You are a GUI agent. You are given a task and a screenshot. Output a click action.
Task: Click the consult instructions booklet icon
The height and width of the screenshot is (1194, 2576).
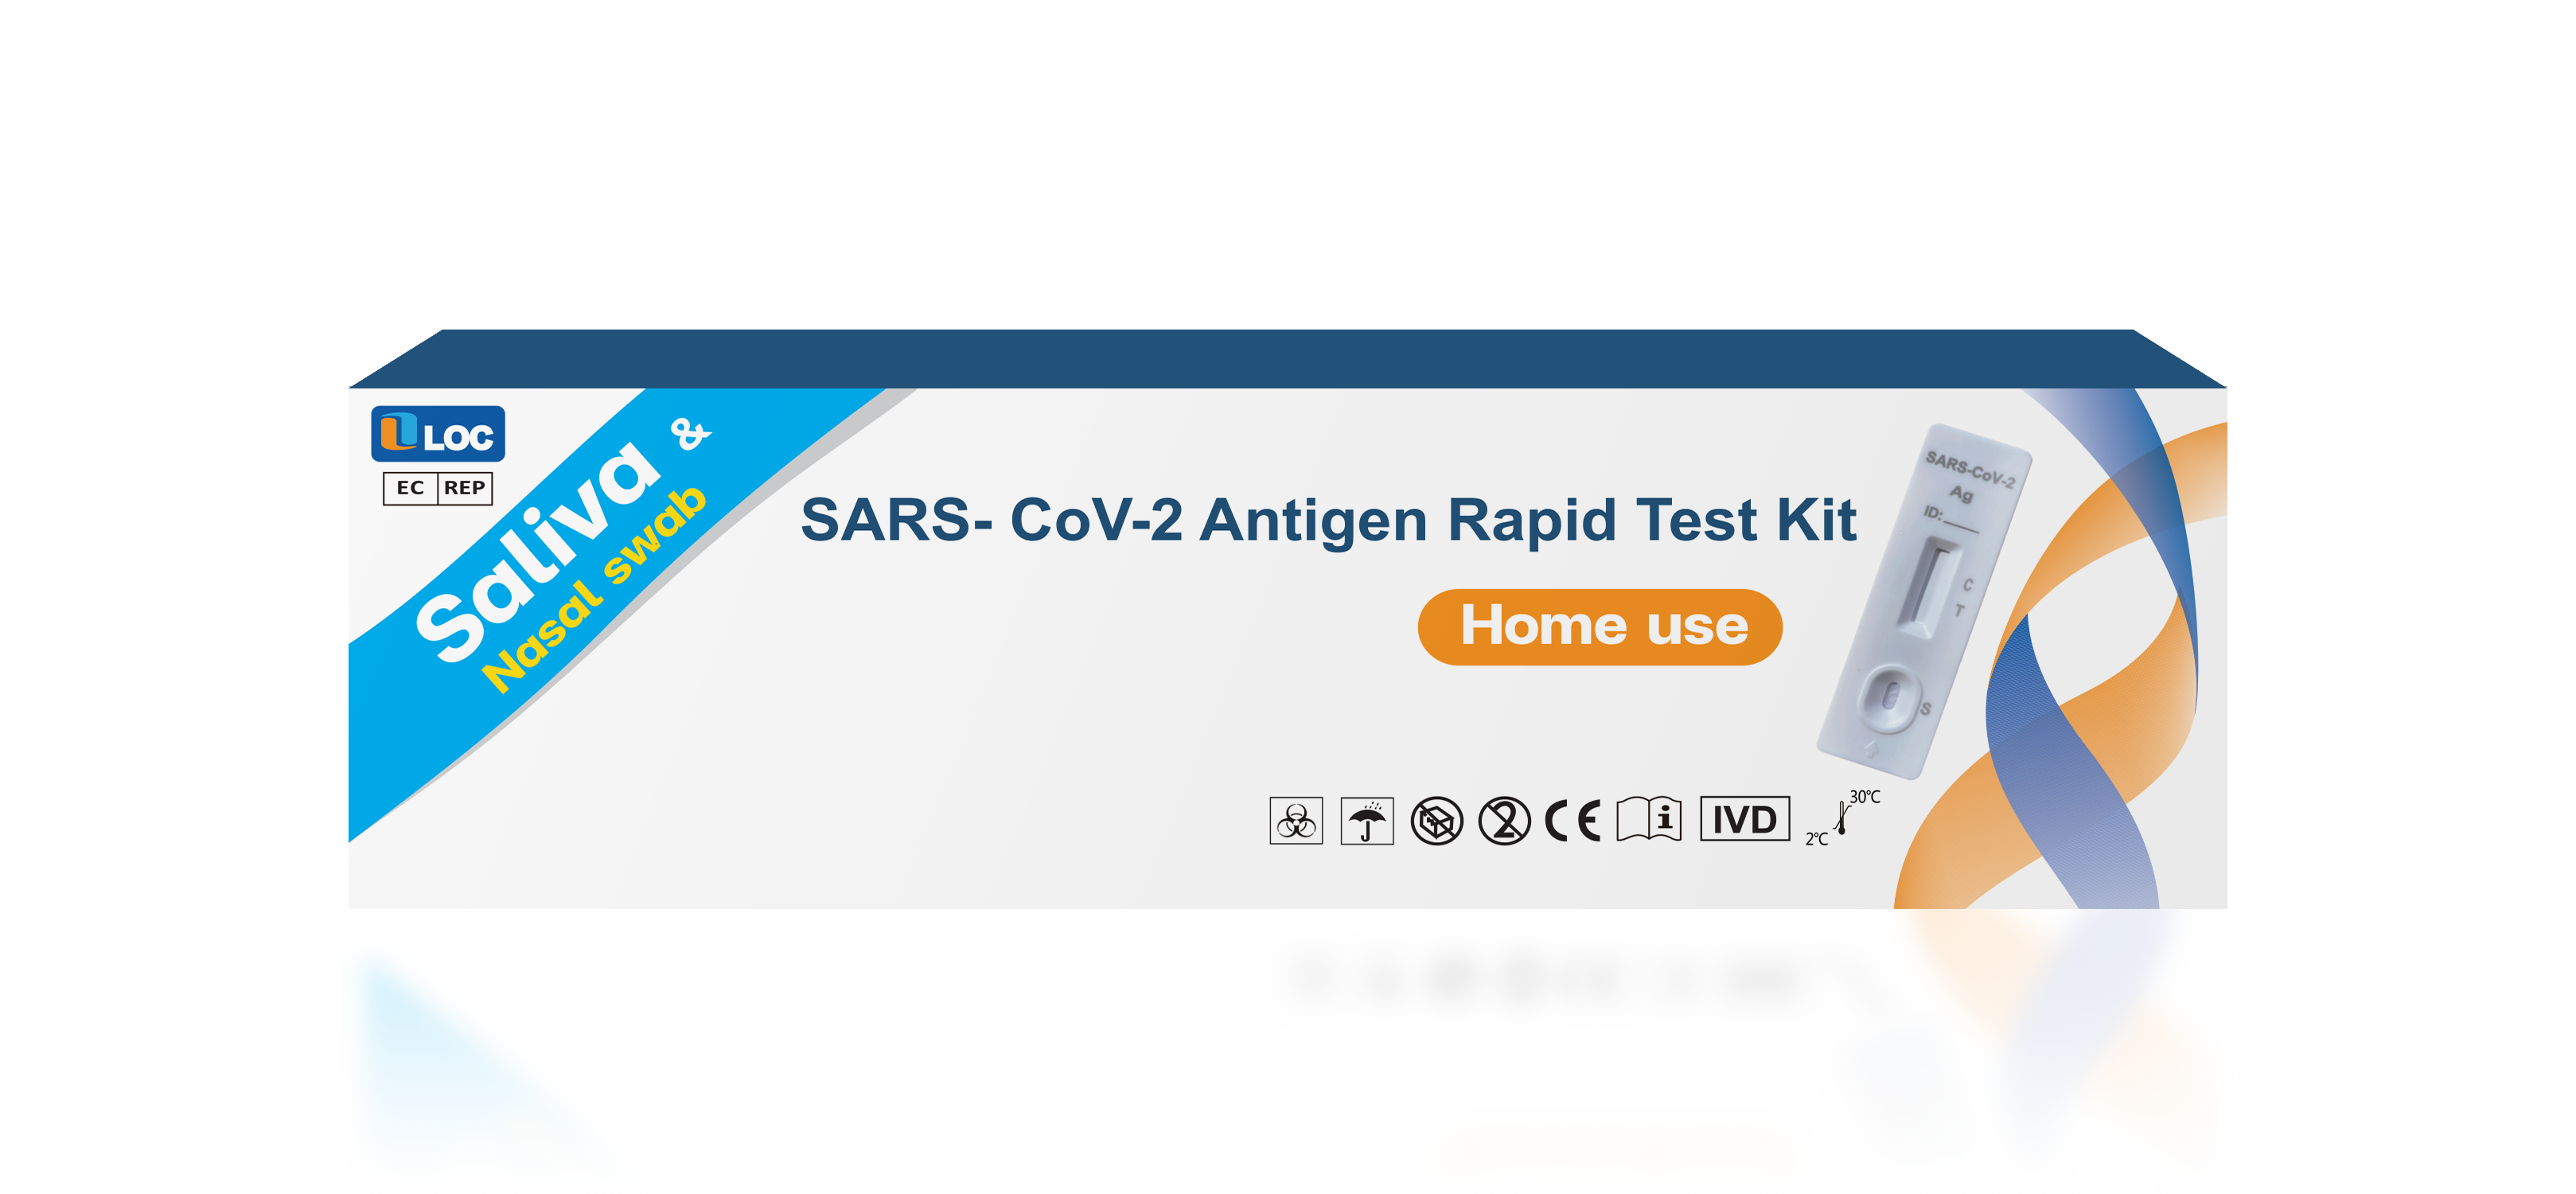pyautogui.click(x=1649, y=819)
